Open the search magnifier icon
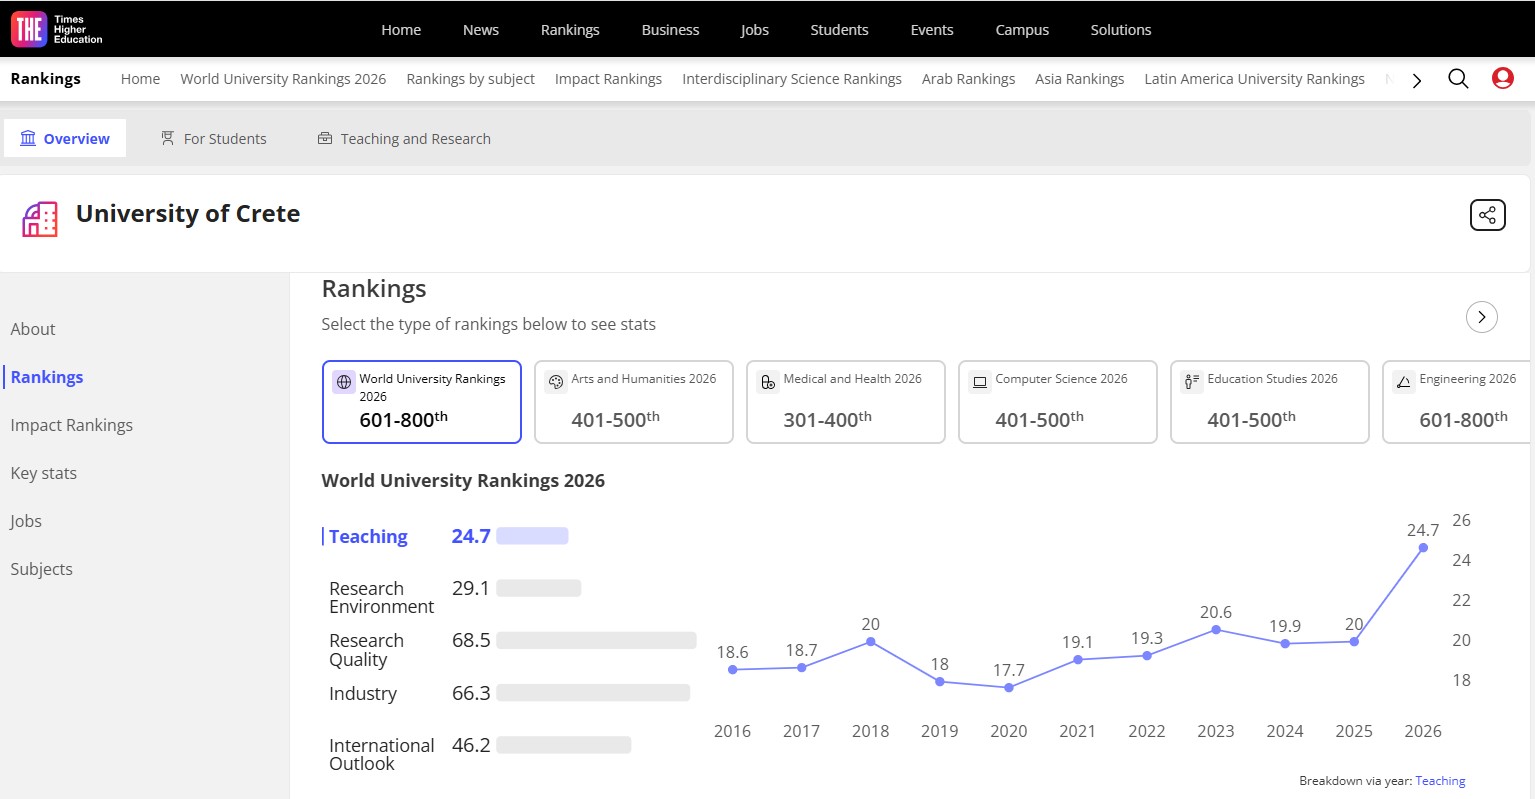The width and height of the screenshot is (1535, 799). (x=1458, y=79)
